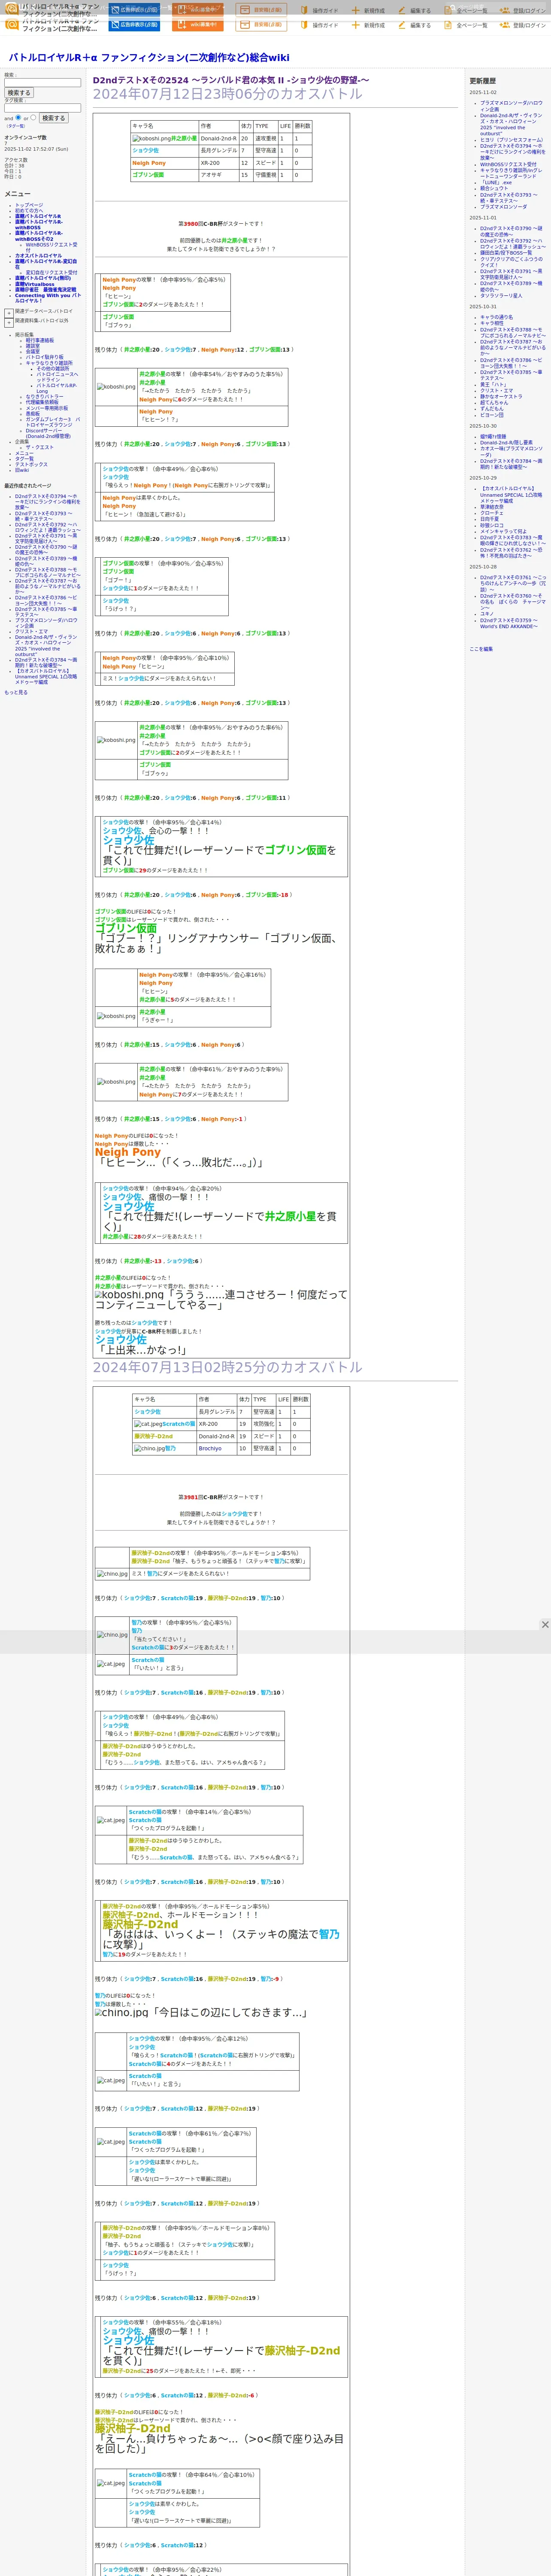Open タソラソラーリ星人 link

[x=501, y=295]
